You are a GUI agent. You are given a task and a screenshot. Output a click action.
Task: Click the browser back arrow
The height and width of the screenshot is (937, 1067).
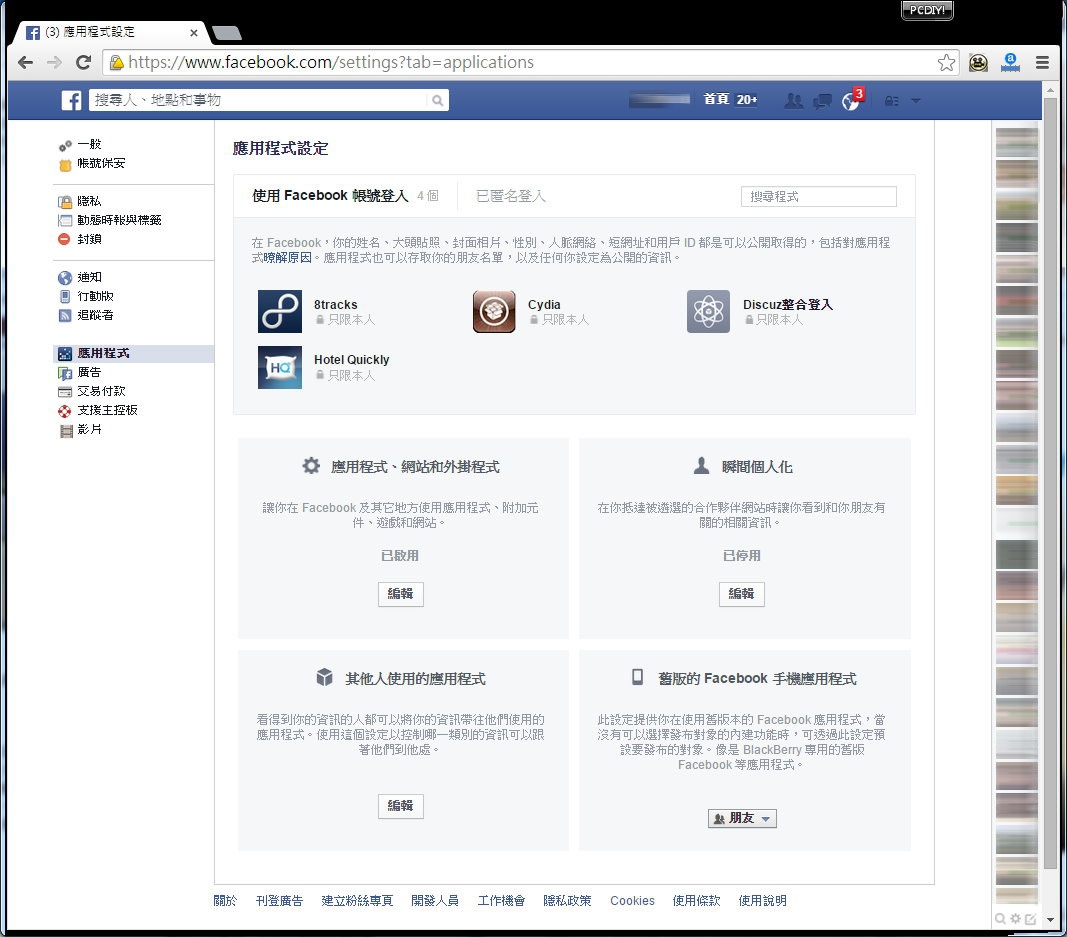coord(25,63)
